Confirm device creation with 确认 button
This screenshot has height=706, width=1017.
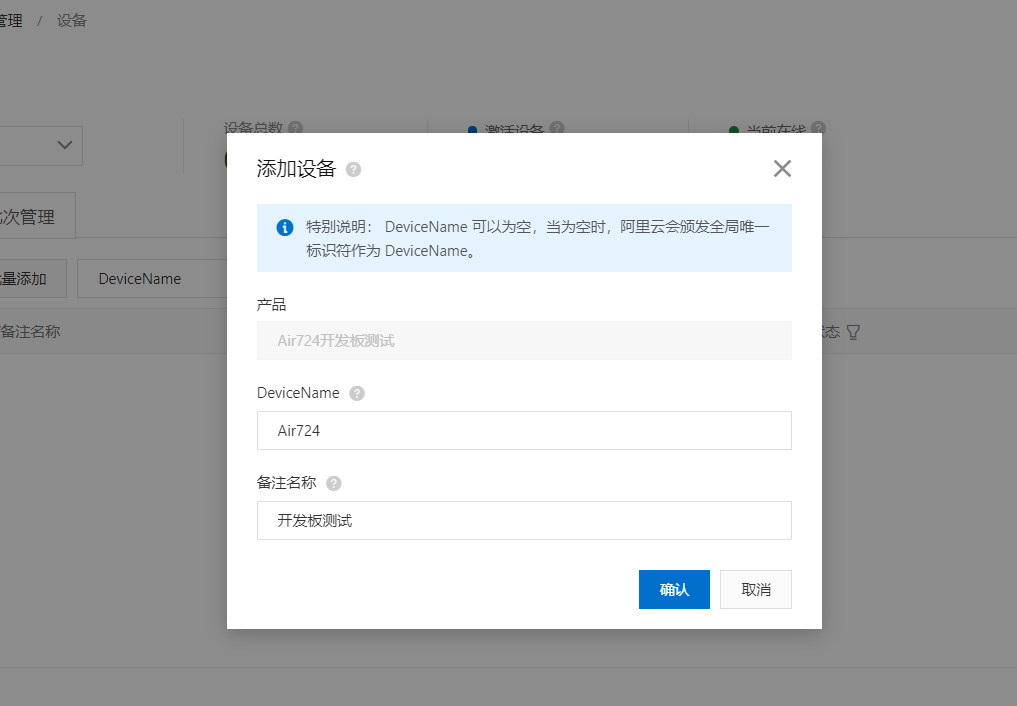[673, 589]
